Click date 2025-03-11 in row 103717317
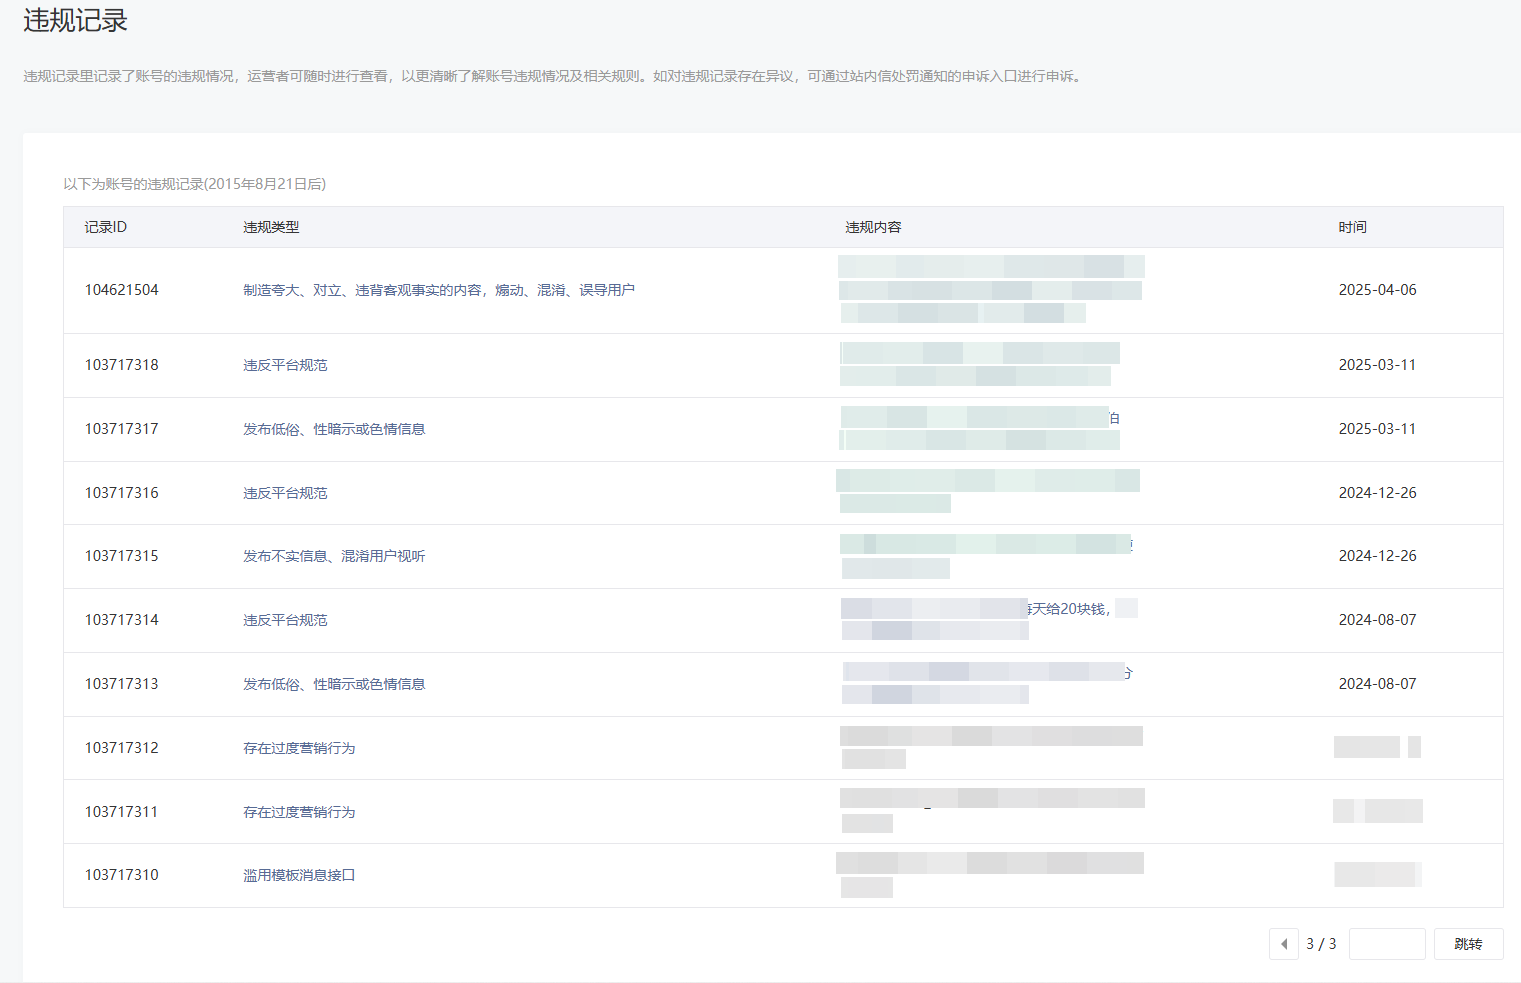1521x983 pixels. (1377, 429)
